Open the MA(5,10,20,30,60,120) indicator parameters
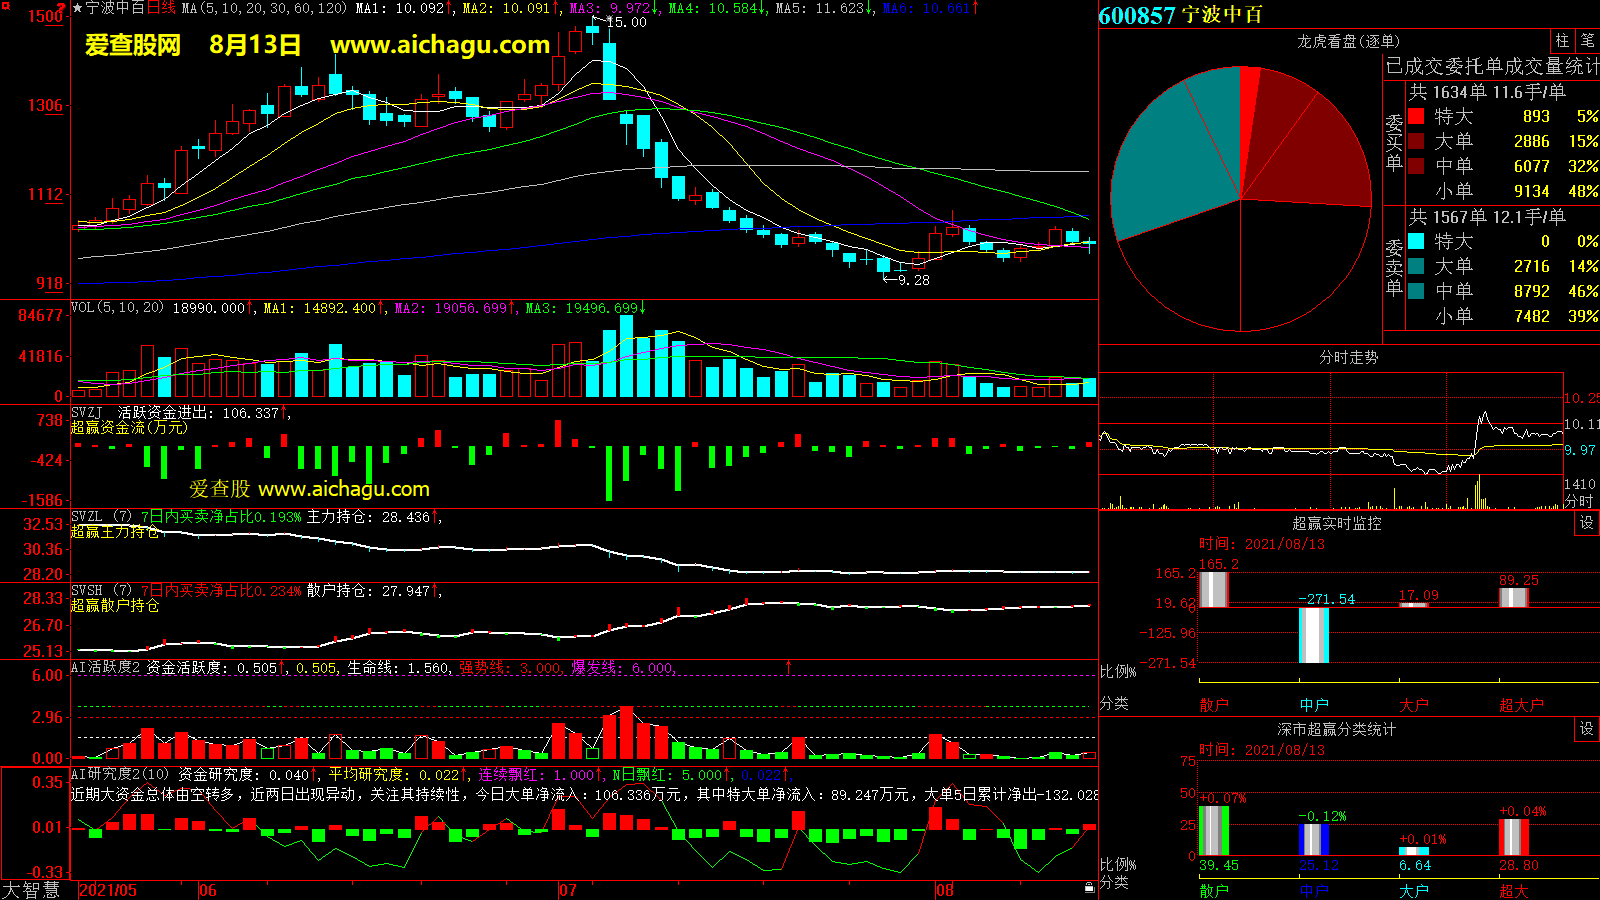 point(265,8)
